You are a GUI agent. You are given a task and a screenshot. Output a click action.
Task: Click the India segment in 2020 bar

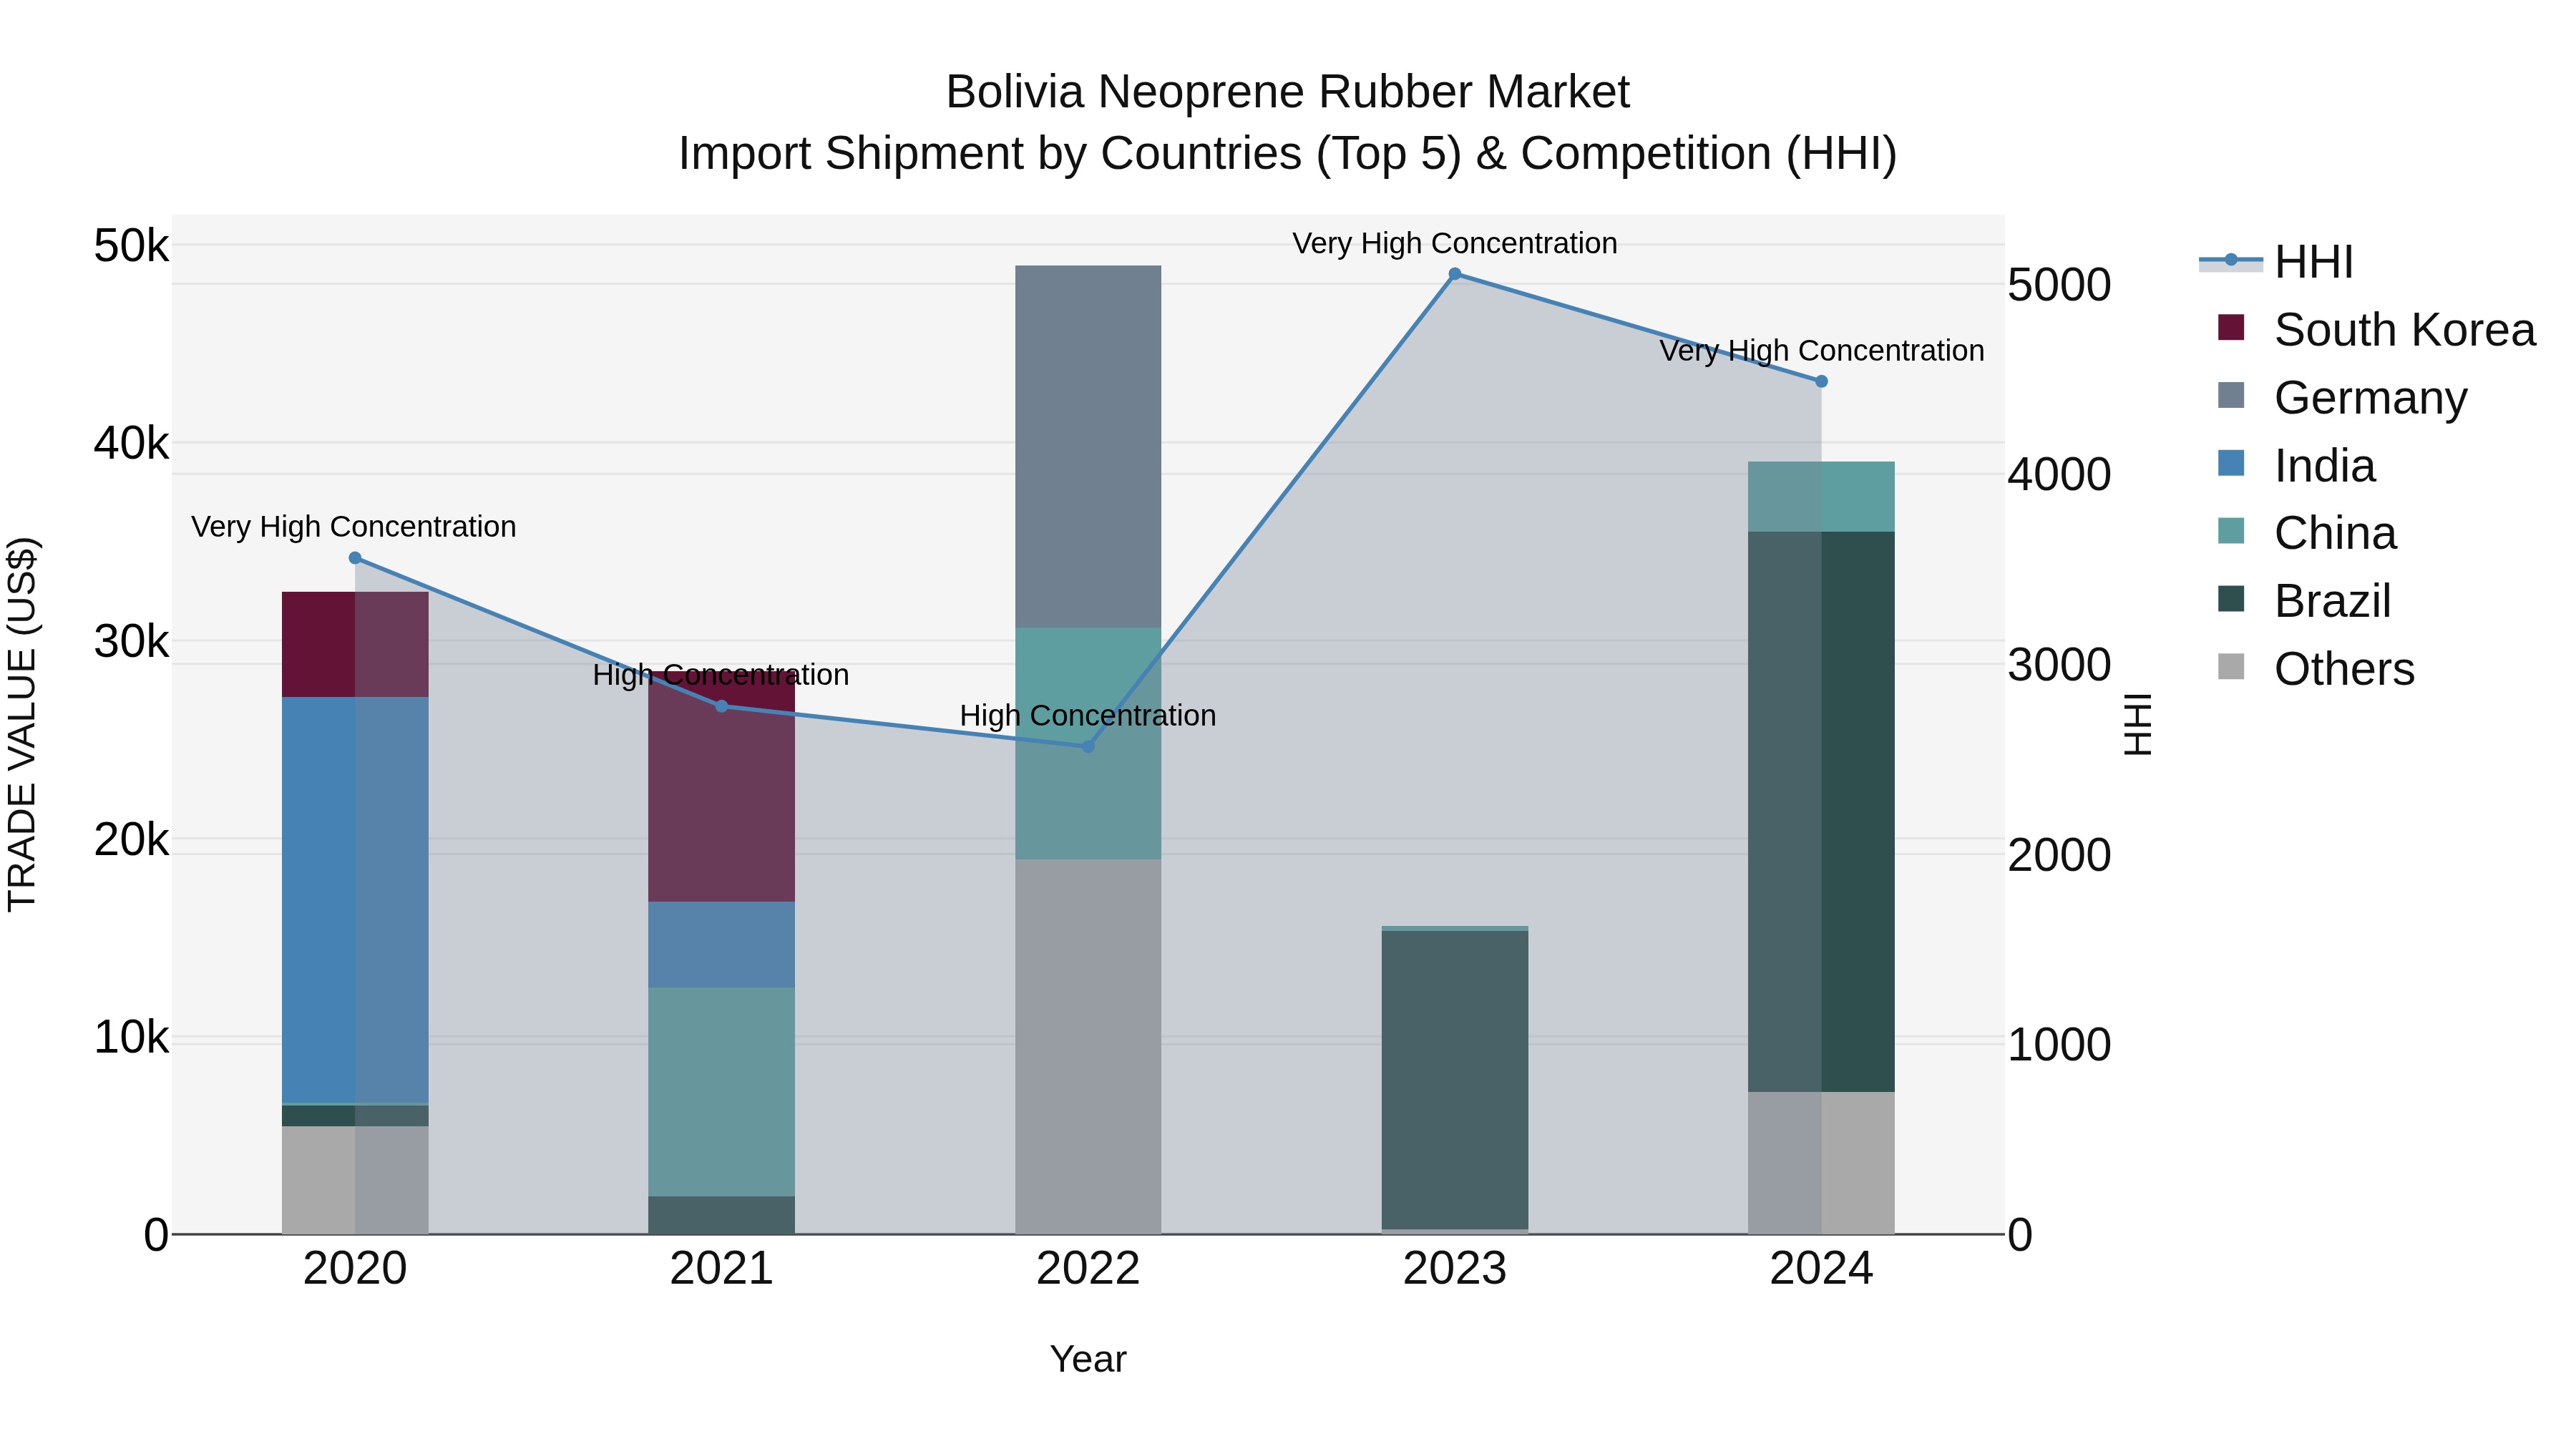pos(355,900)
